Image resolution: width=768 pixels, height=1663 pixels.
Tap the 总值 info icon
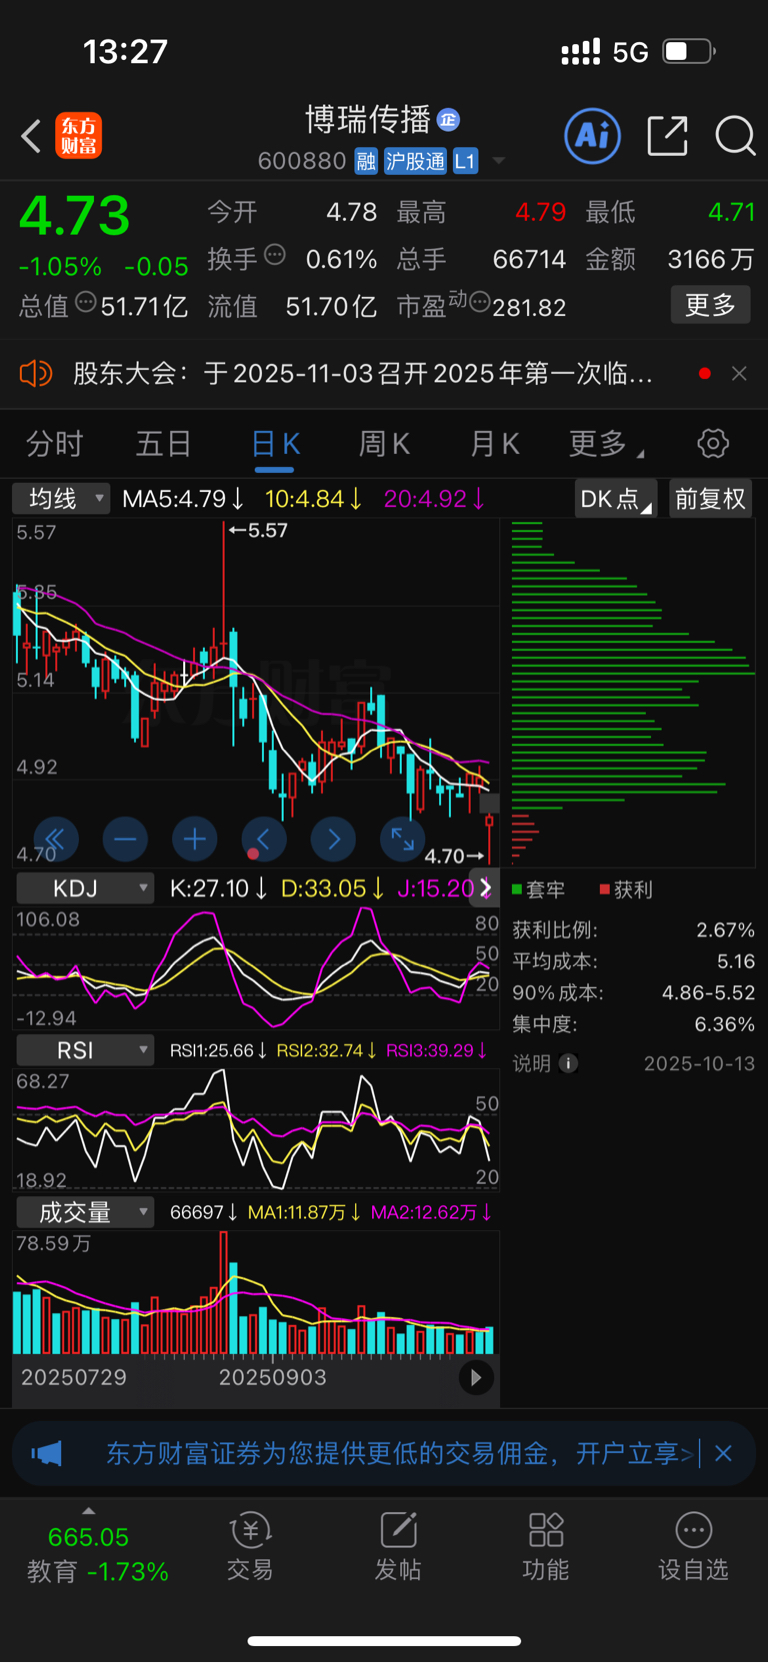(86, 302)
